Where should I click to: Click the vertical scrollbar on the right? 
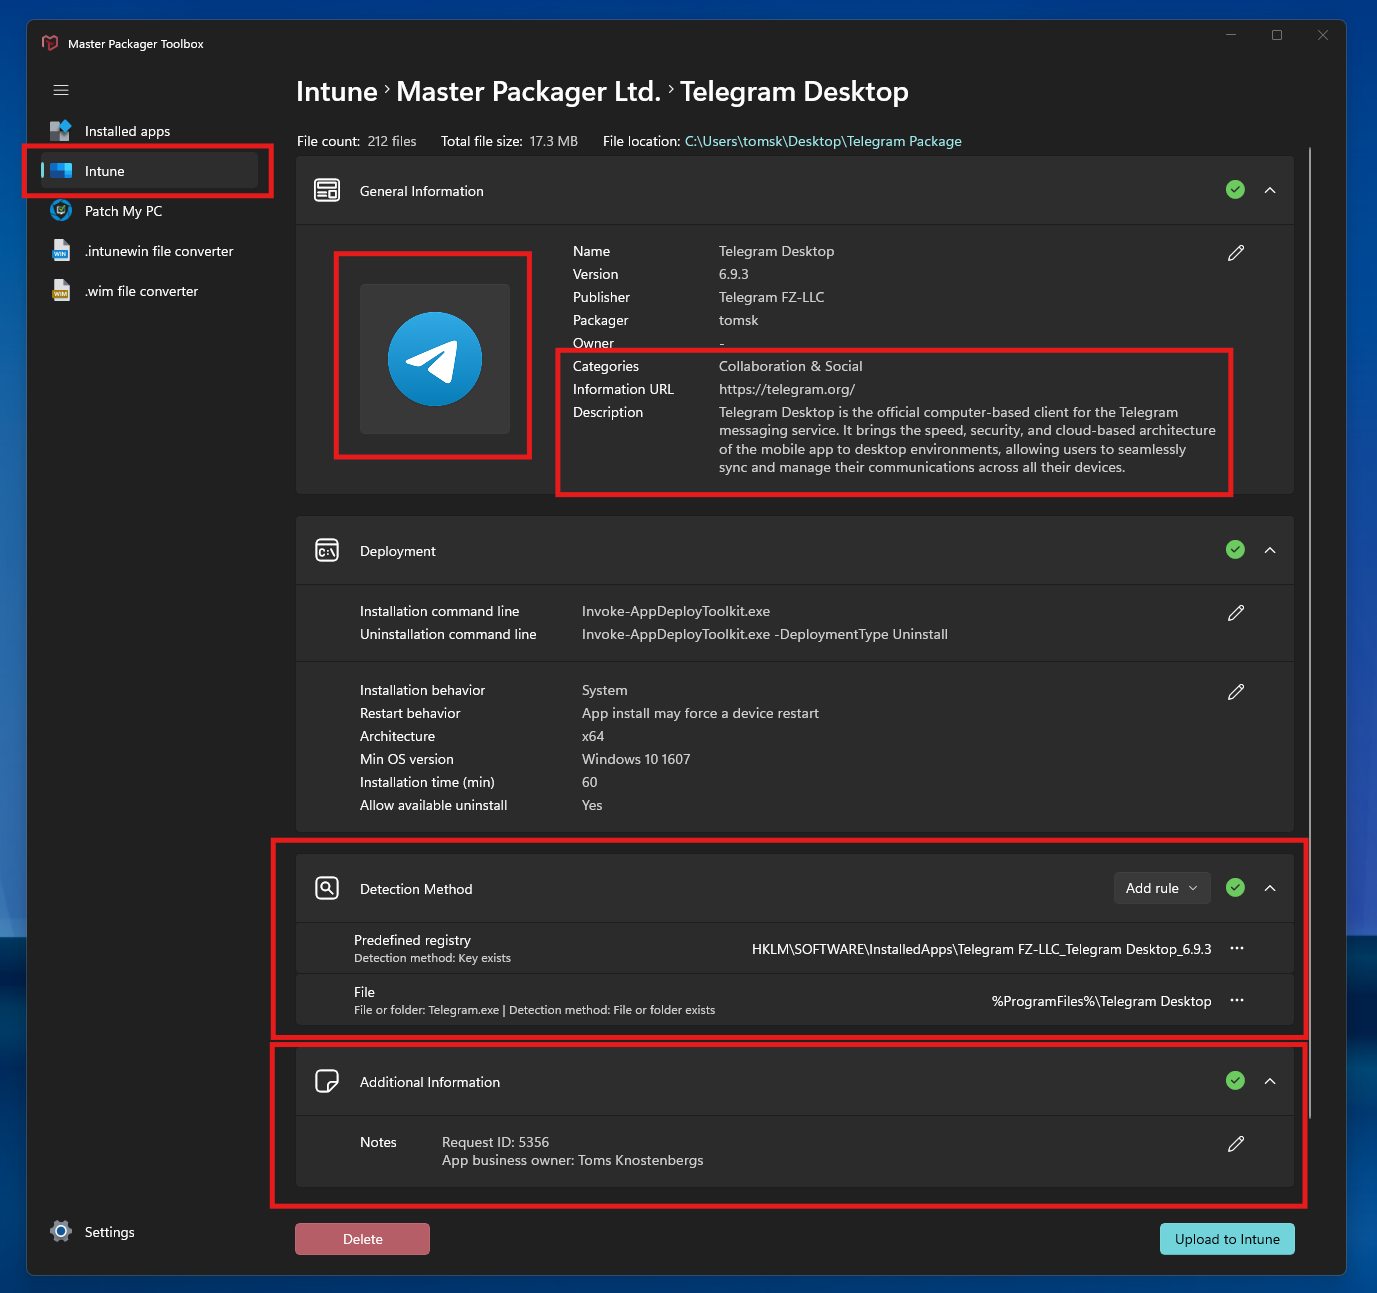(x=1309, y=633)
